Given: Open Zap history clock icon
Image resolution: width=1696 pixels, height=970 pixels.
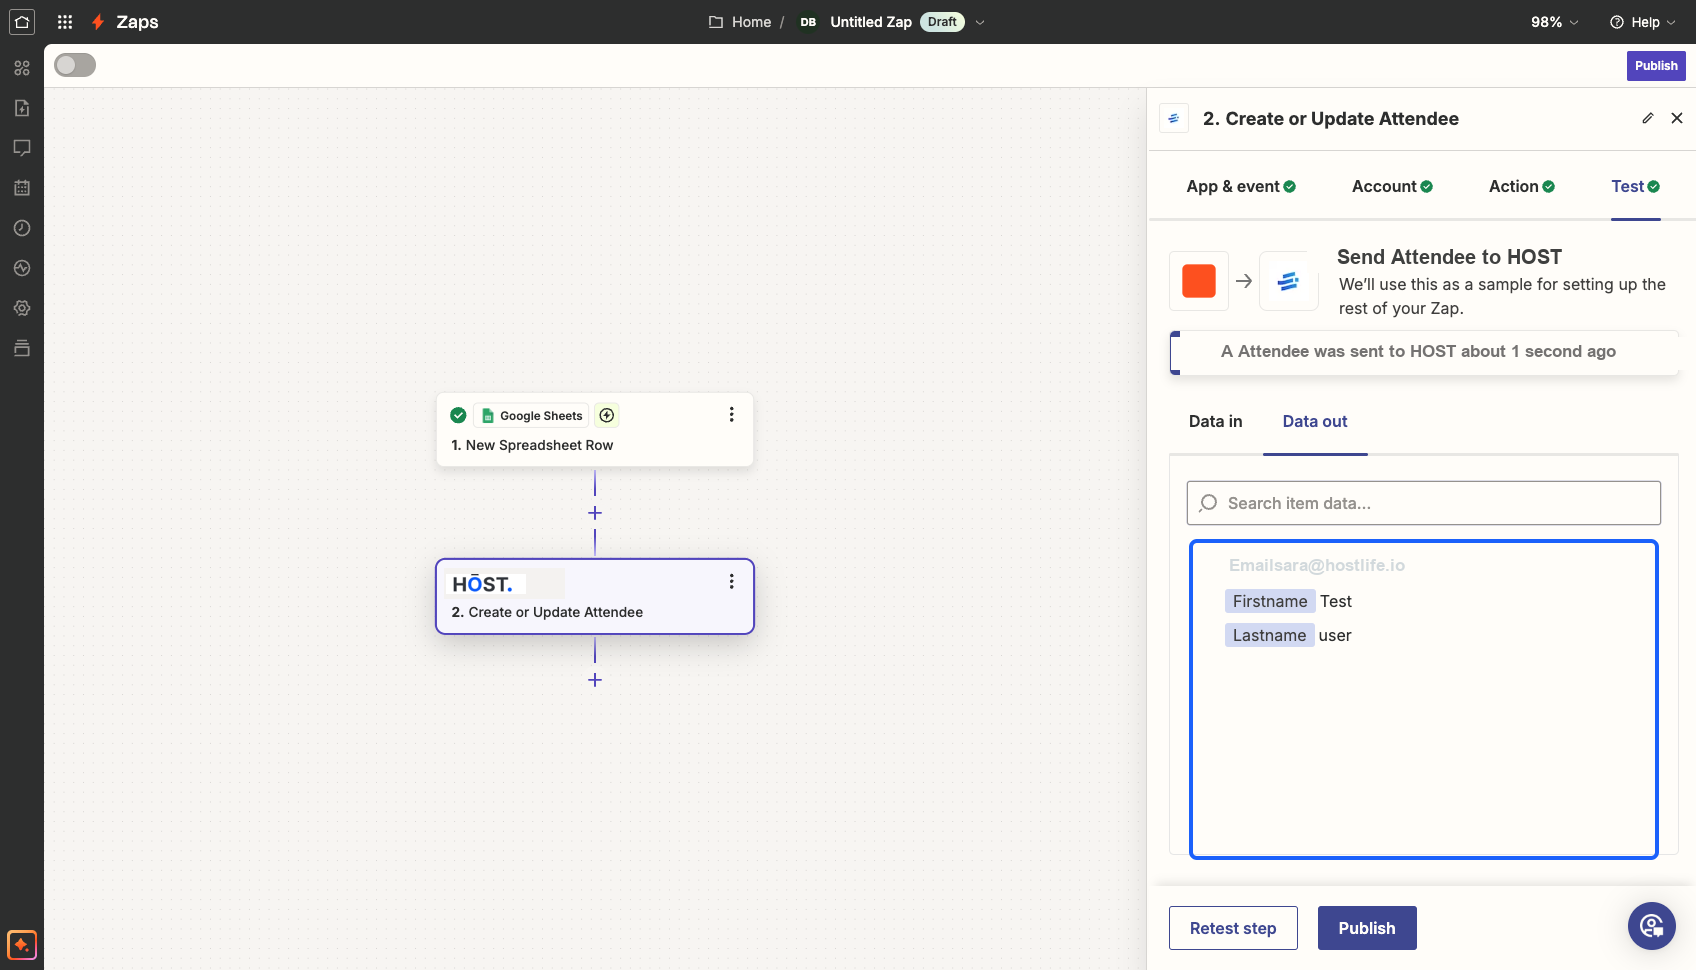Looking at the screenshot, I should click(x=22, y=228).
